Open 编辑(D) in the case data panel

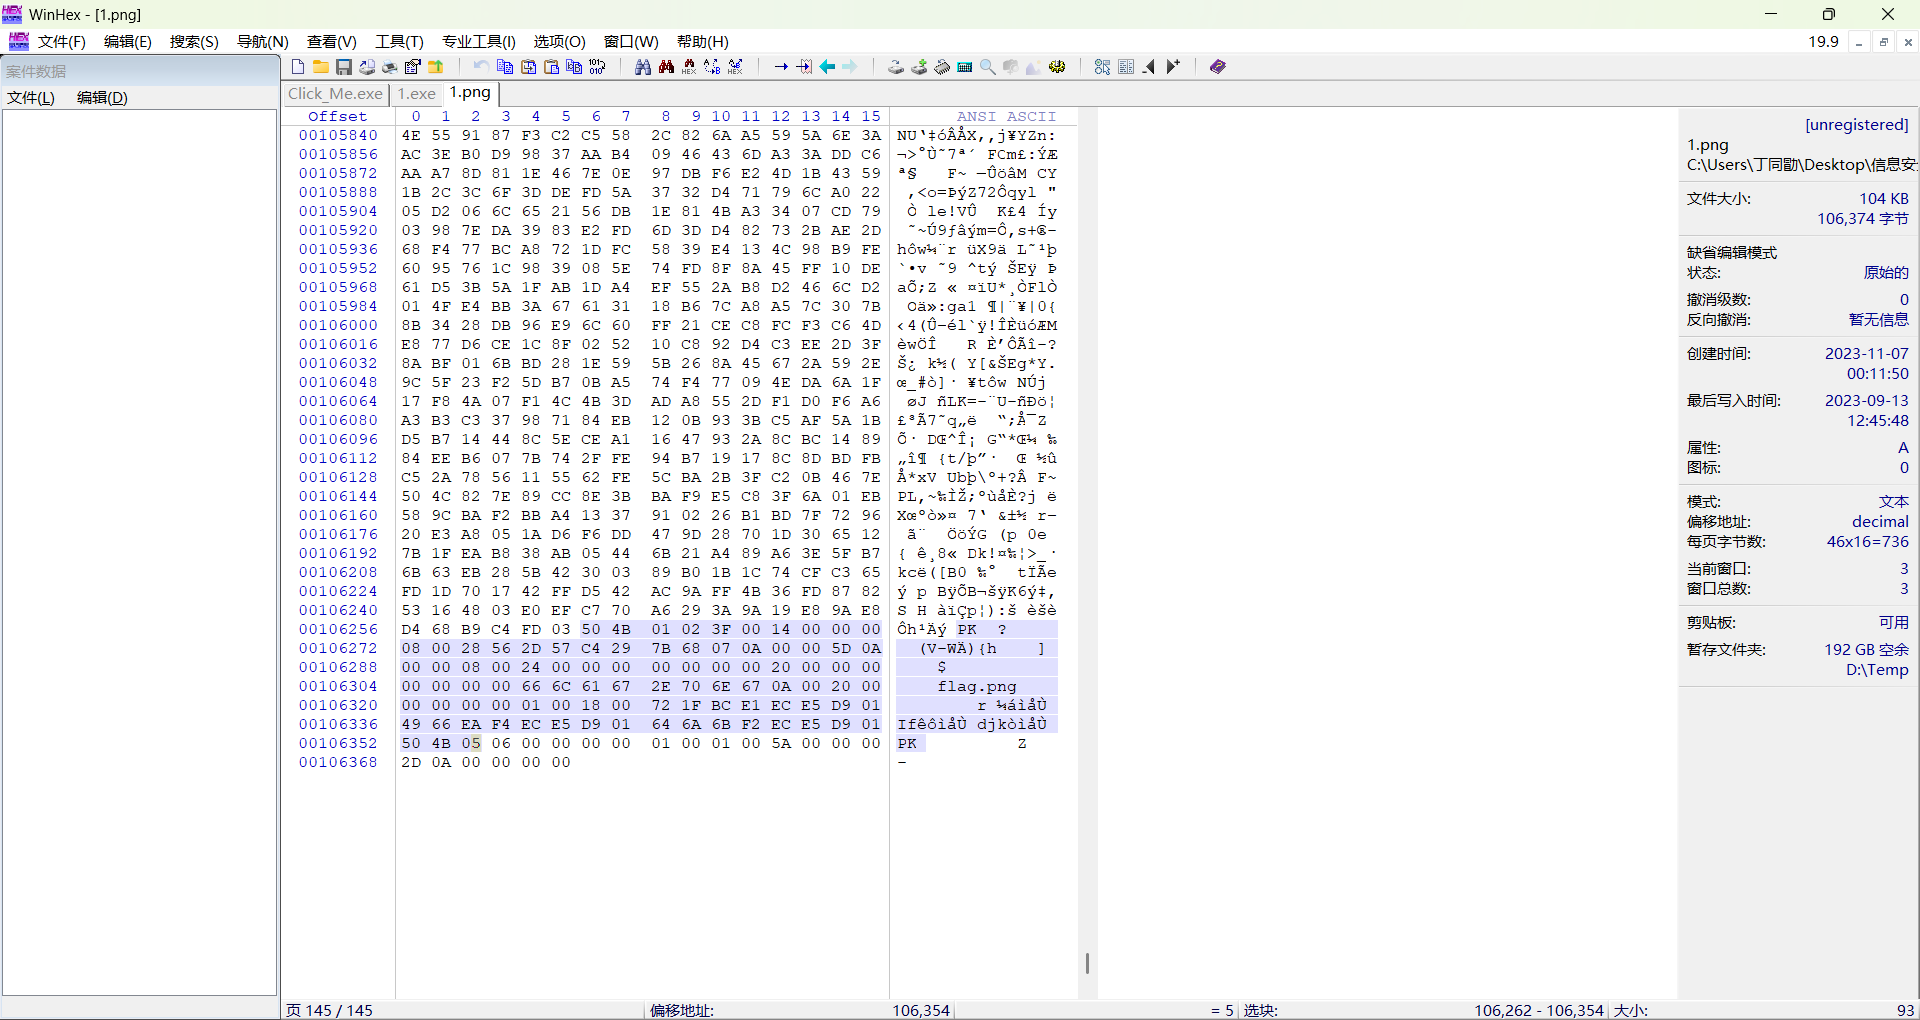pos(102,98)
